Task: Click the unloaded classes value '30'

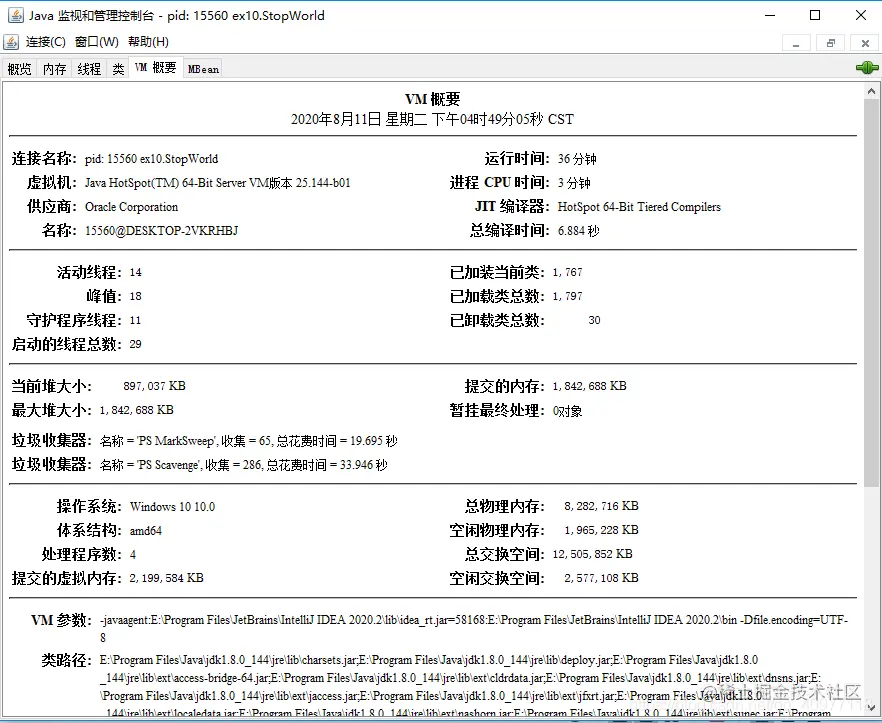Action: point(594,320)
